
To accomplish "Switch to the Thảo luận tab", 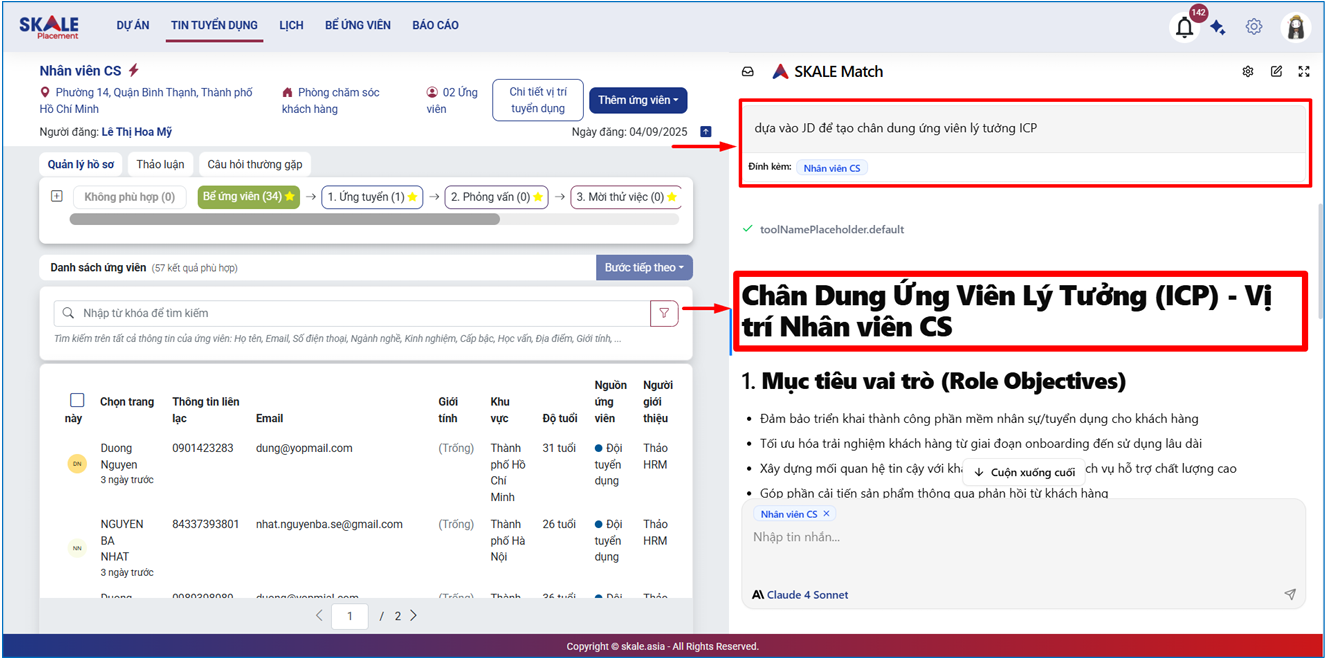I will point(160,164).
